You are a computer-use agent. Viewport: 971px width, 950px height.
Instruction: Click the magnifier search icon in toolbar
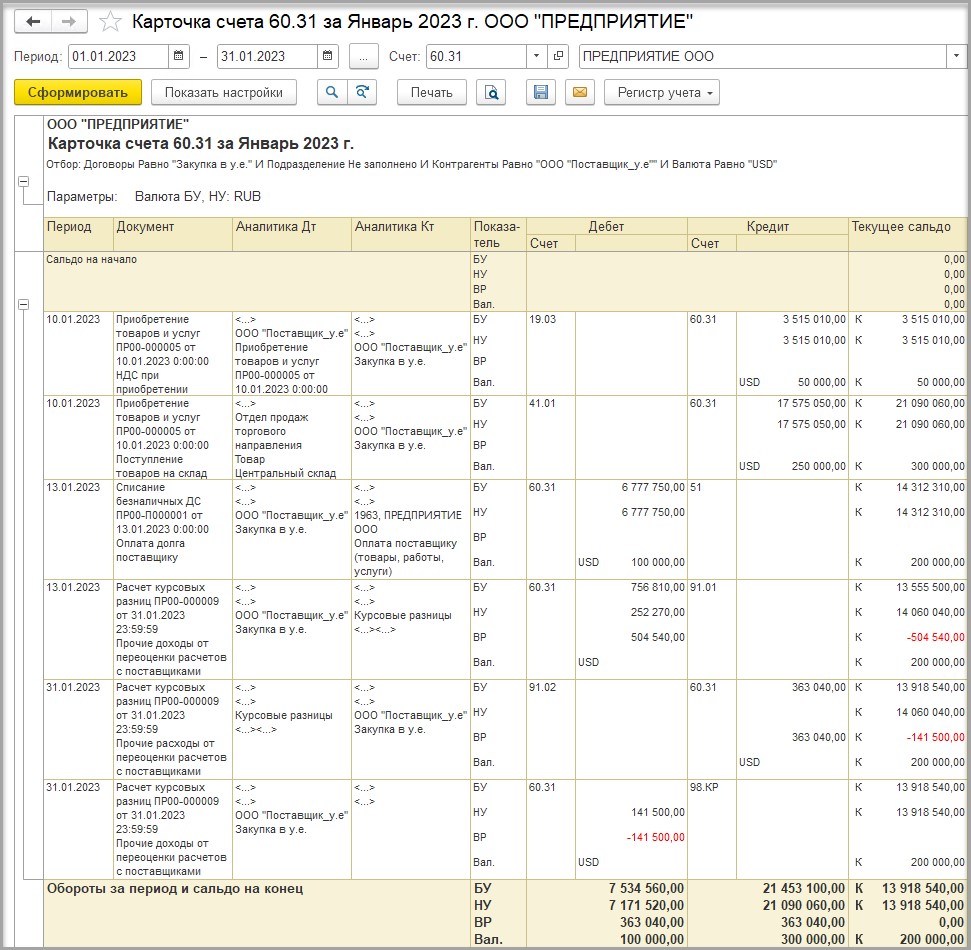(x=332, y=93)
